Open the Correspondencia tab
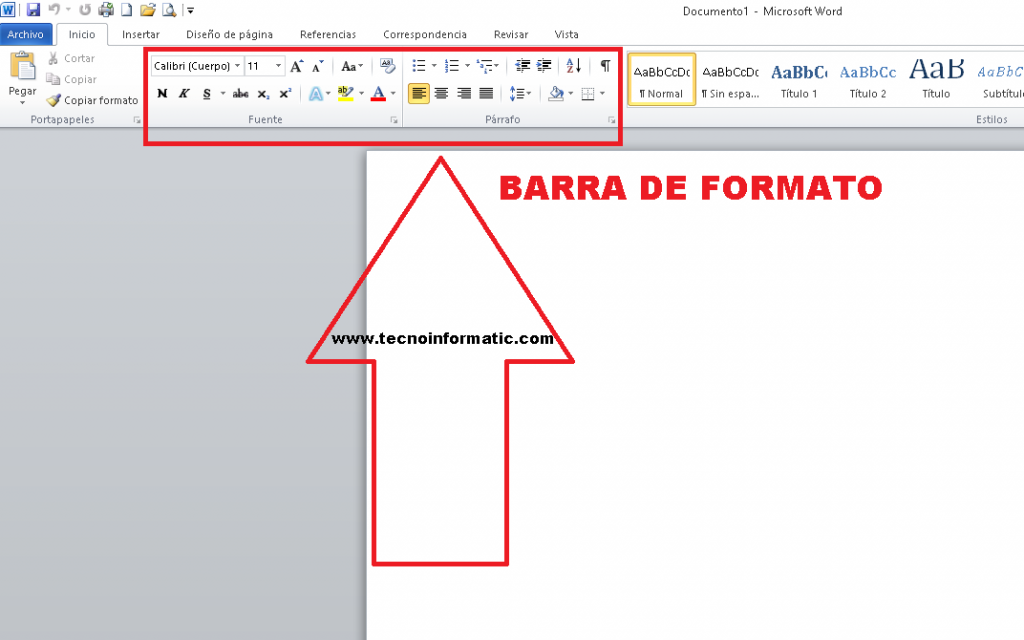This screenshot has height=640, width=1024. pos(424,35)
